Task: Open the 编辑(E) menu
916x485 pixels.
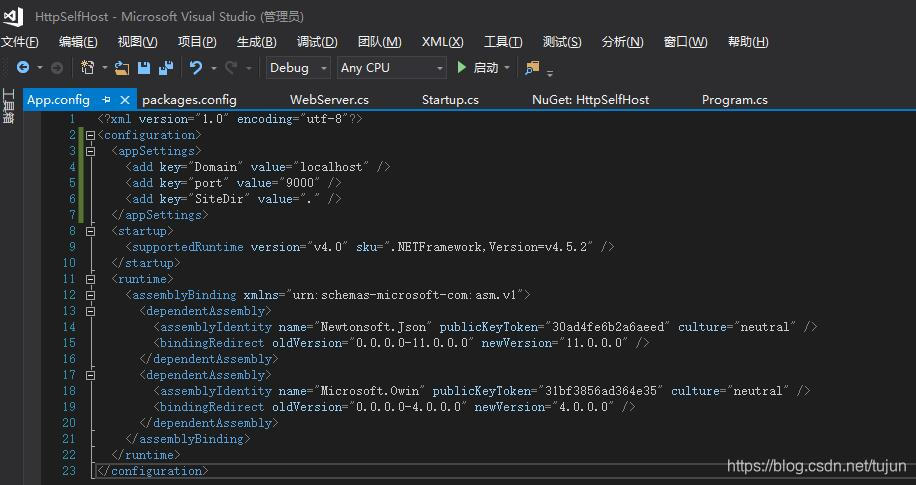Action: [x=78, y=42]
